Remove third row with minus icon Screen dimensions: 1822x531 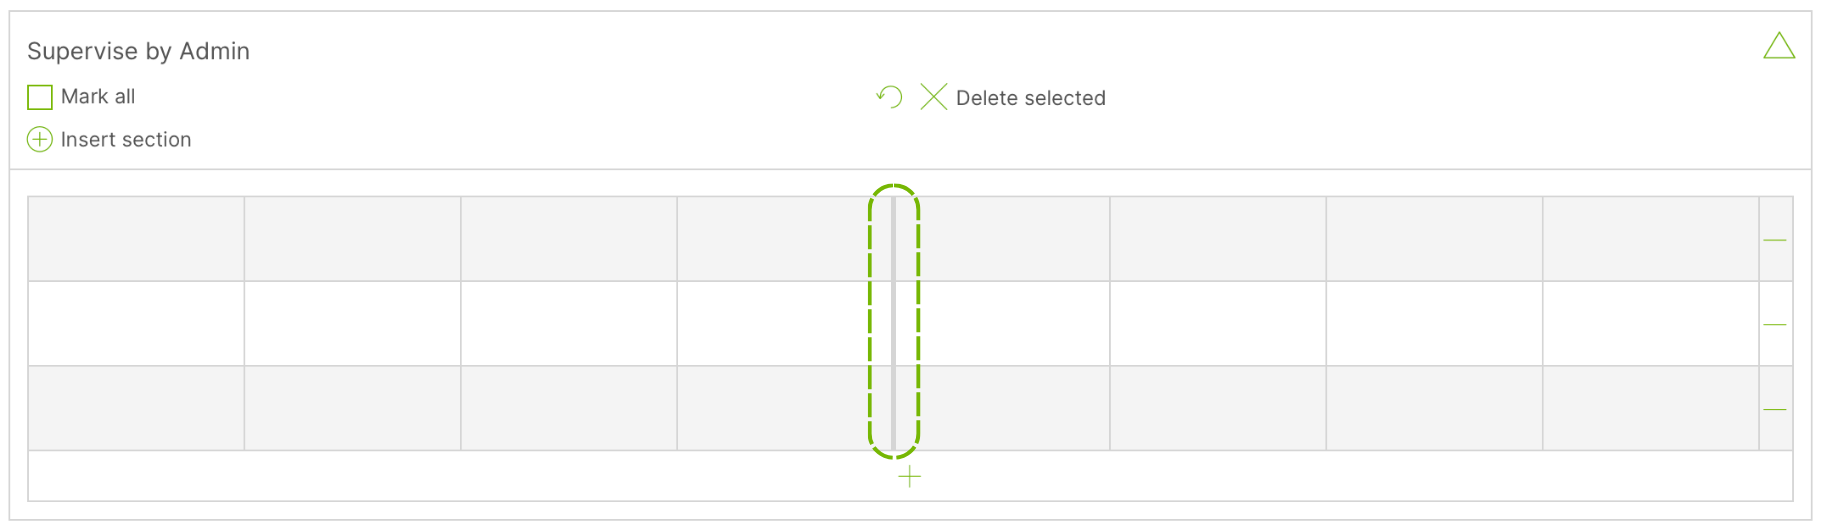coord(1775,409)
